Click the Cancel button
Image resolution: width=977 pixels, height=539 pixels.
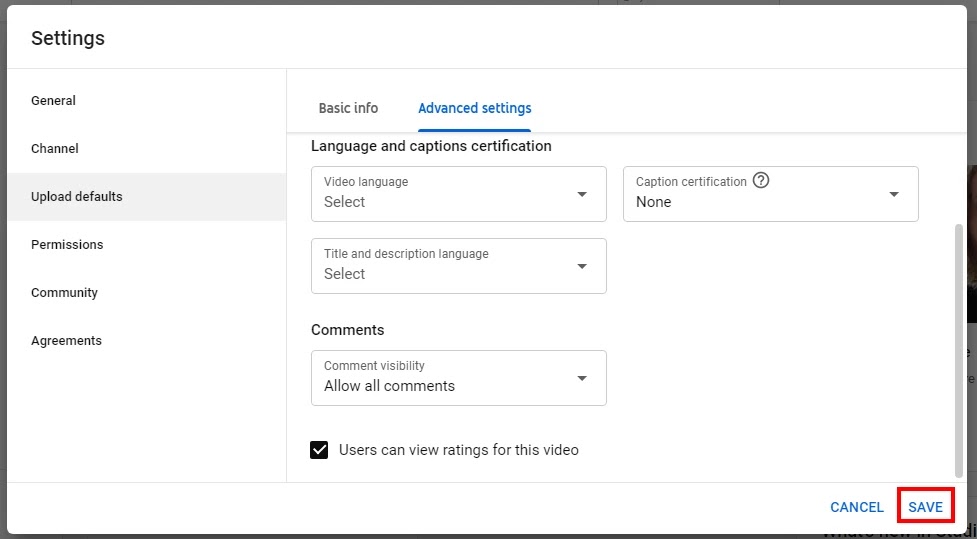point(857,507)
